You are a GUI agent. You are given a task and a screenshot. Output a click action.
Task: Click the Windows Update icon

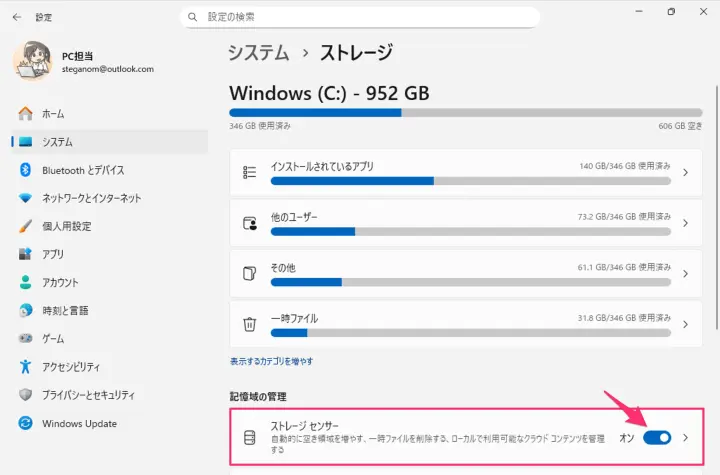(x=26, y=423)
